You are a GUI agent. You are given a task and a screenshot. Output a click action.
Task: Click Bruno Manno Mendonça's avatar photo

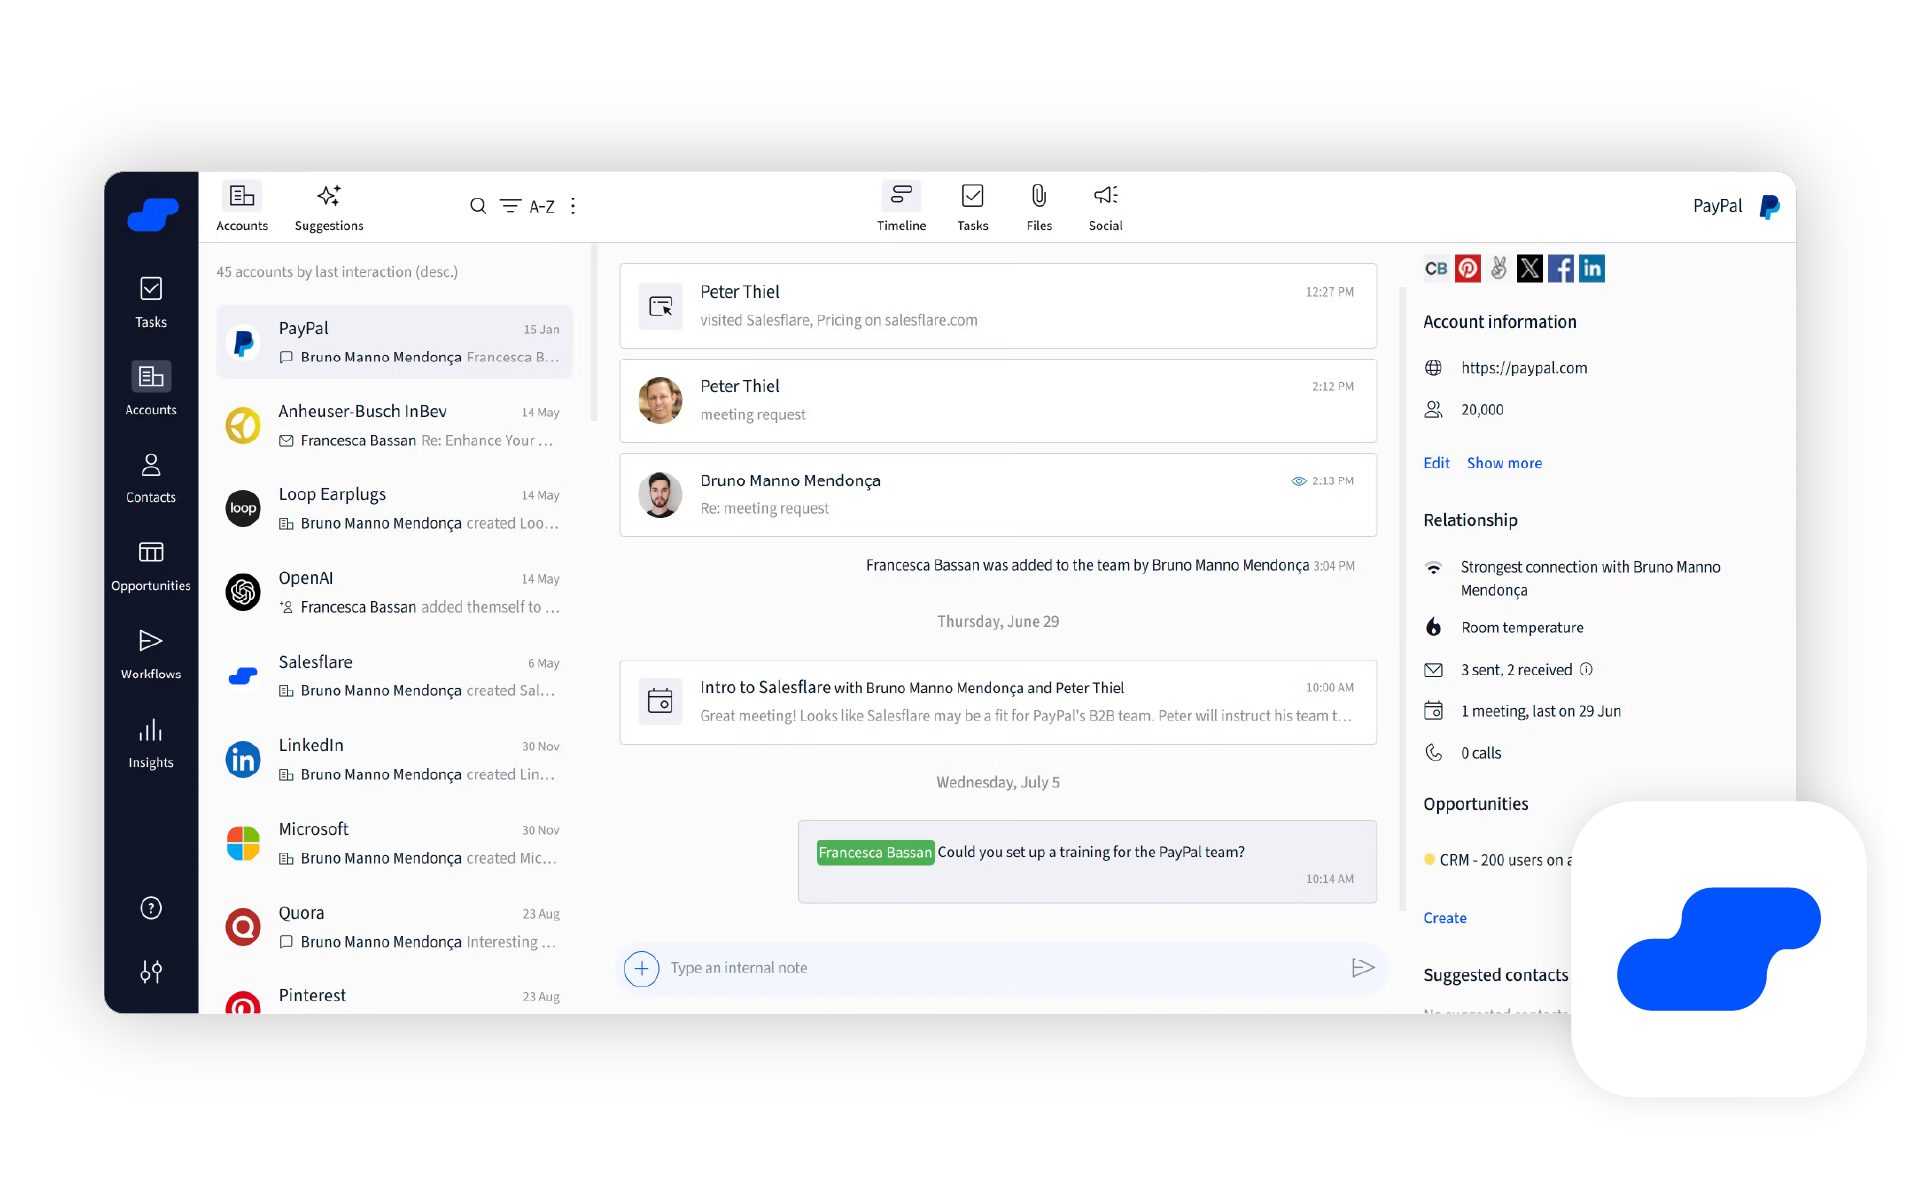660,495
